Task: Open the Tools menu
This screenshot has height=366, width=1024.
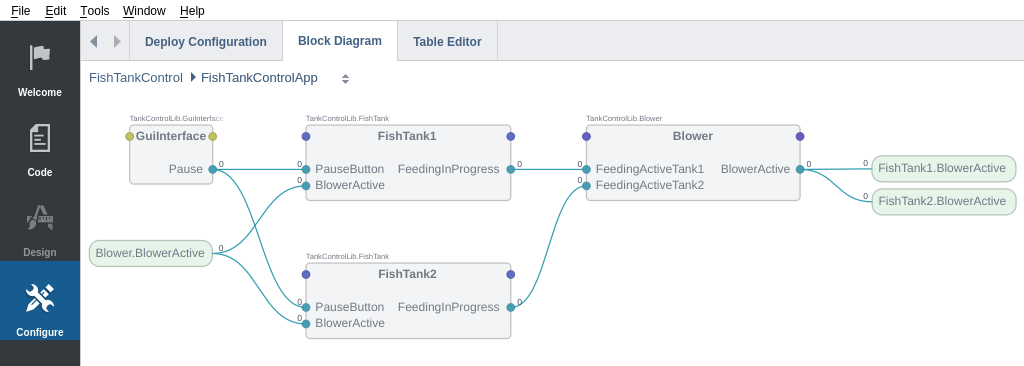Action: point(95,10)
